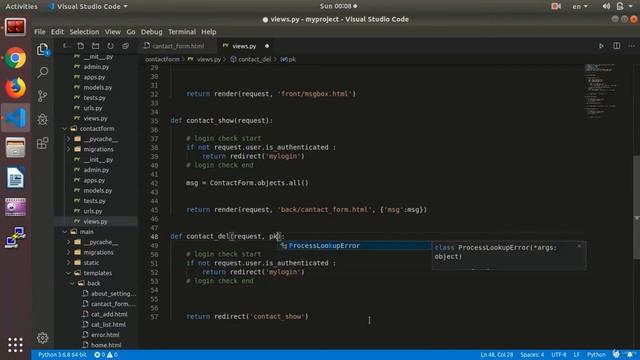
Task: Click contactform in the breadcrumb
Action: point(162,60)
